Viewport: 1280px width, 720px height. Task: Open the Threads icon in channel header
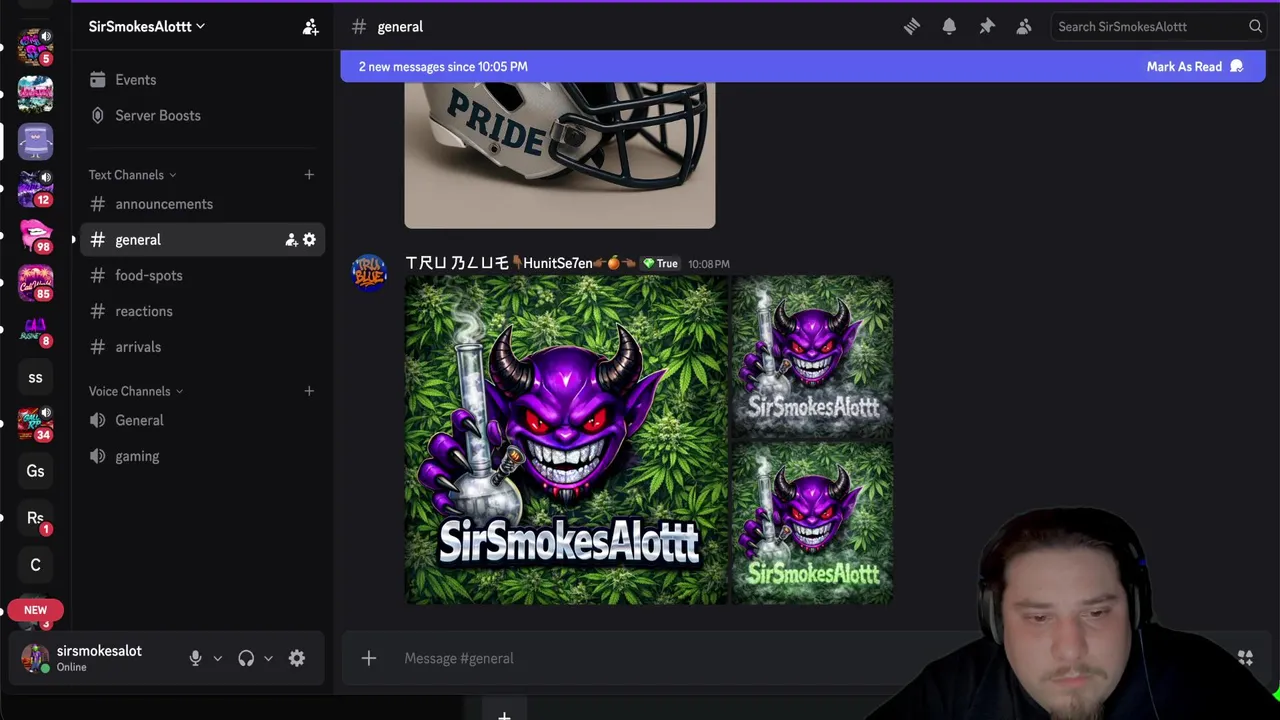pyautogui.click(x=912, y=27)
